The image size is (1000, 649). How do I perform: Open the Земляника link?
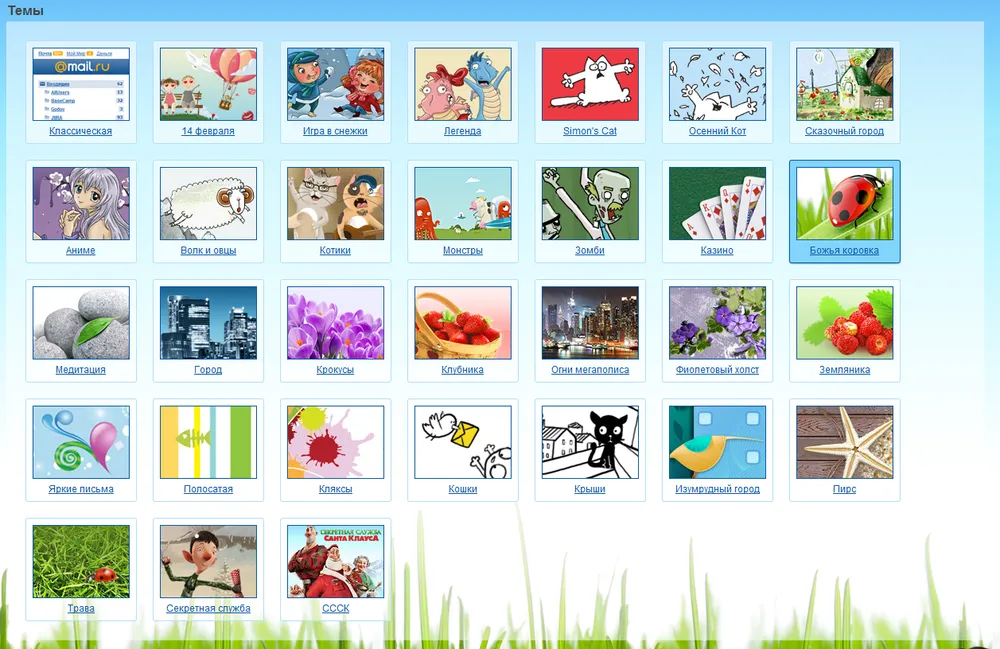coord(844,369)
